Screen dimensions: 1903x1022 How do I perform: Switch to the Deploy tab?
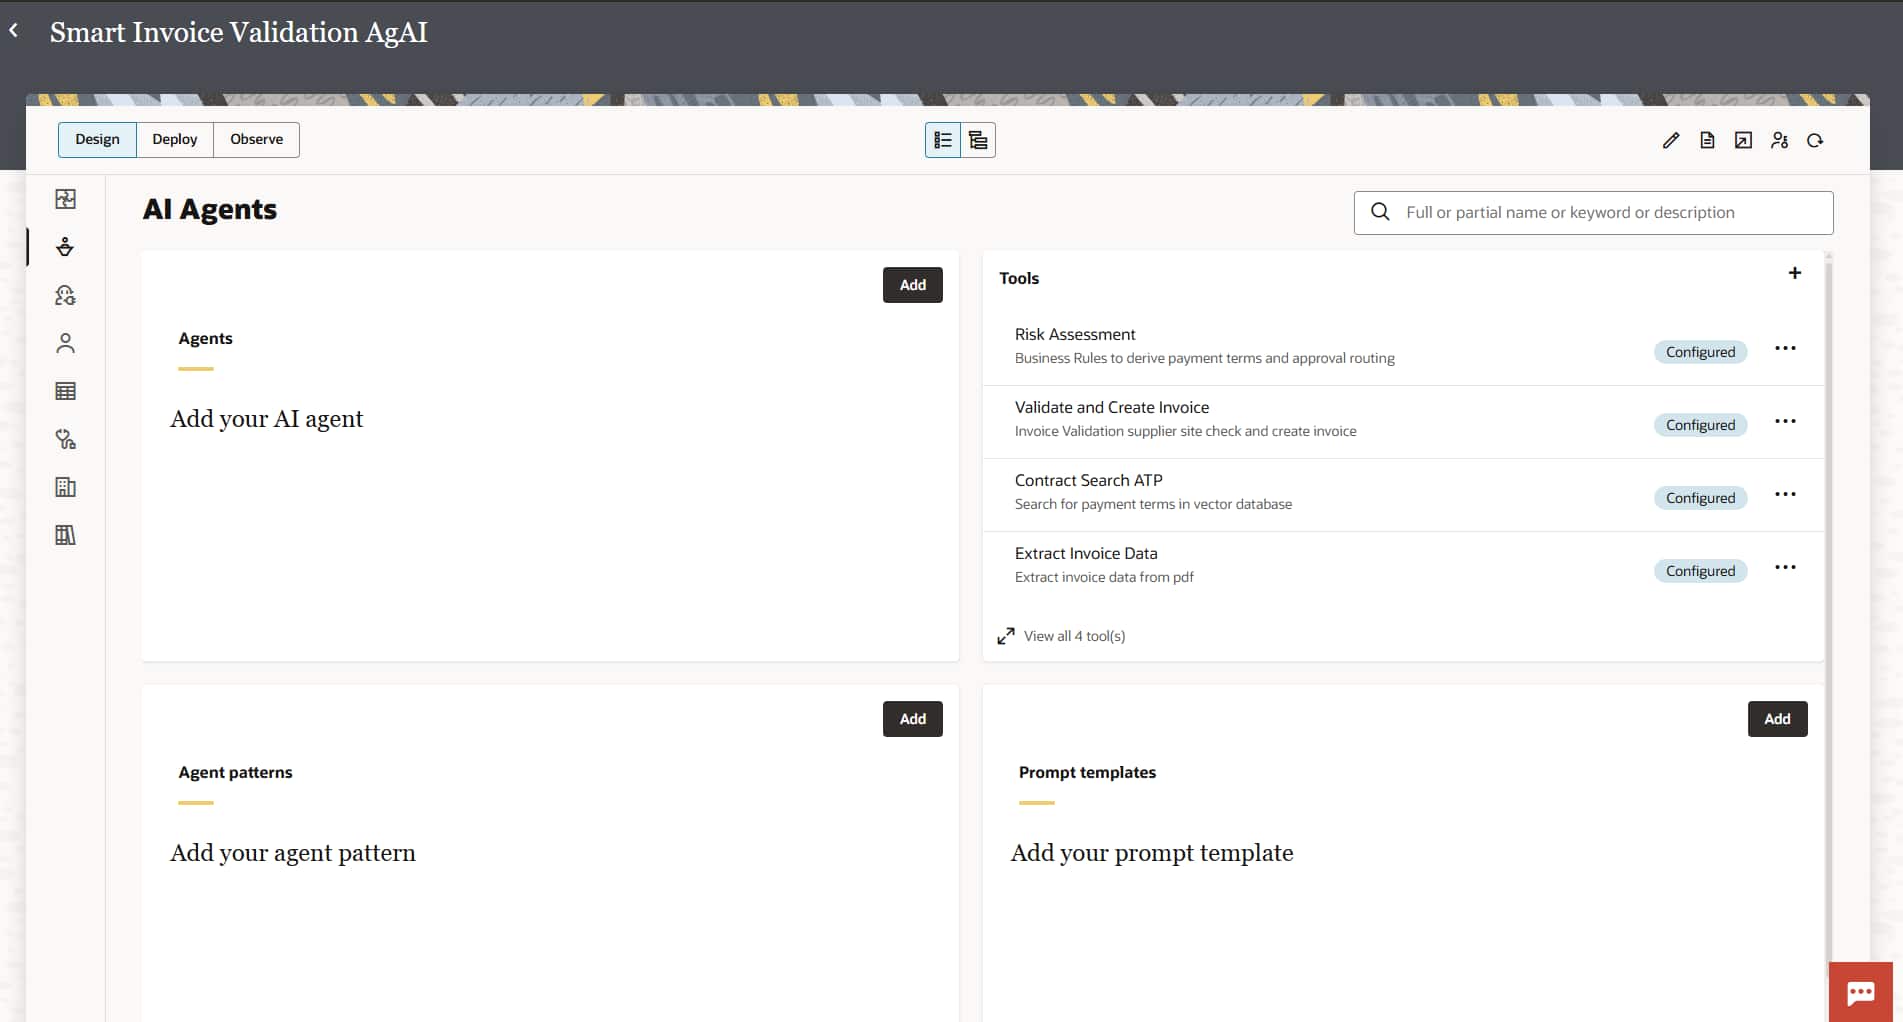pyautogui.click(x=175, y=139)
